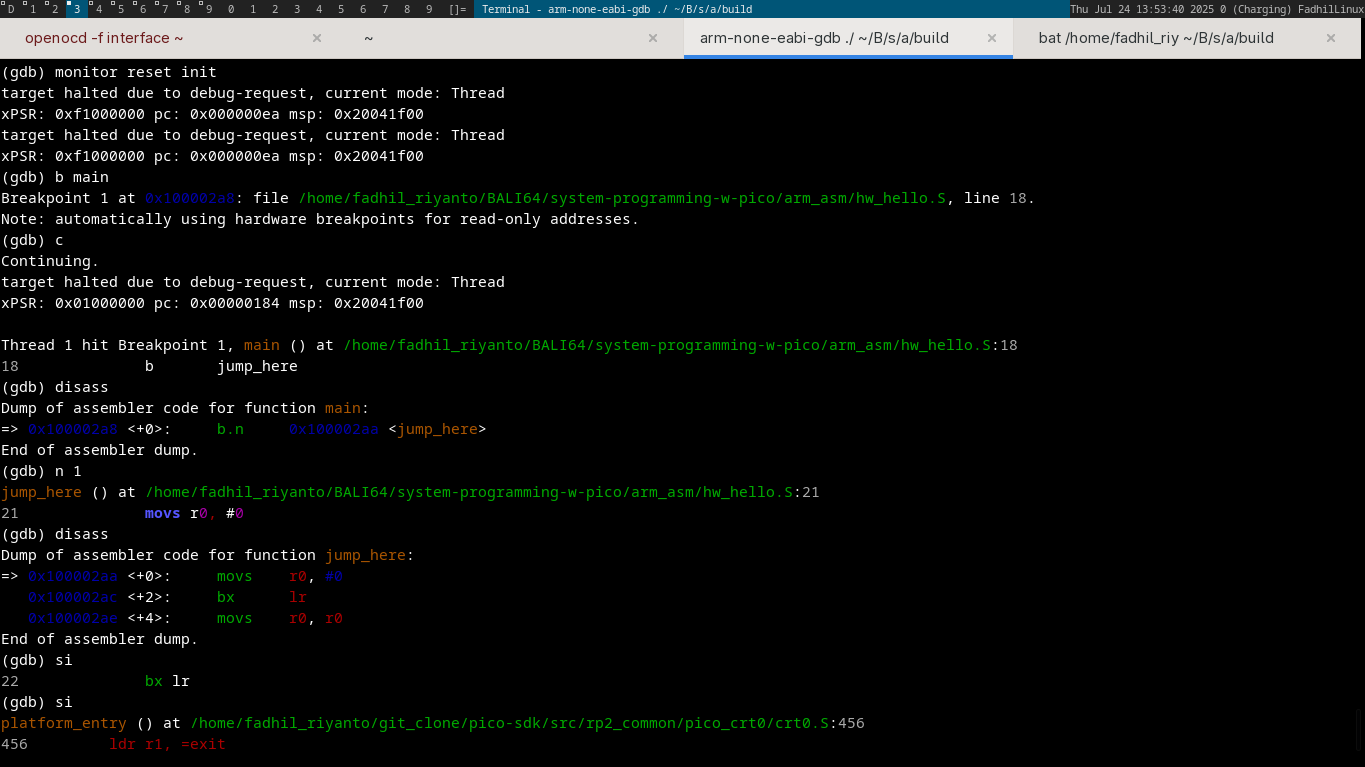1365x767 pixels.
Task: Switch to tag 0 in the top bar
Action: [x=231, y=9]
